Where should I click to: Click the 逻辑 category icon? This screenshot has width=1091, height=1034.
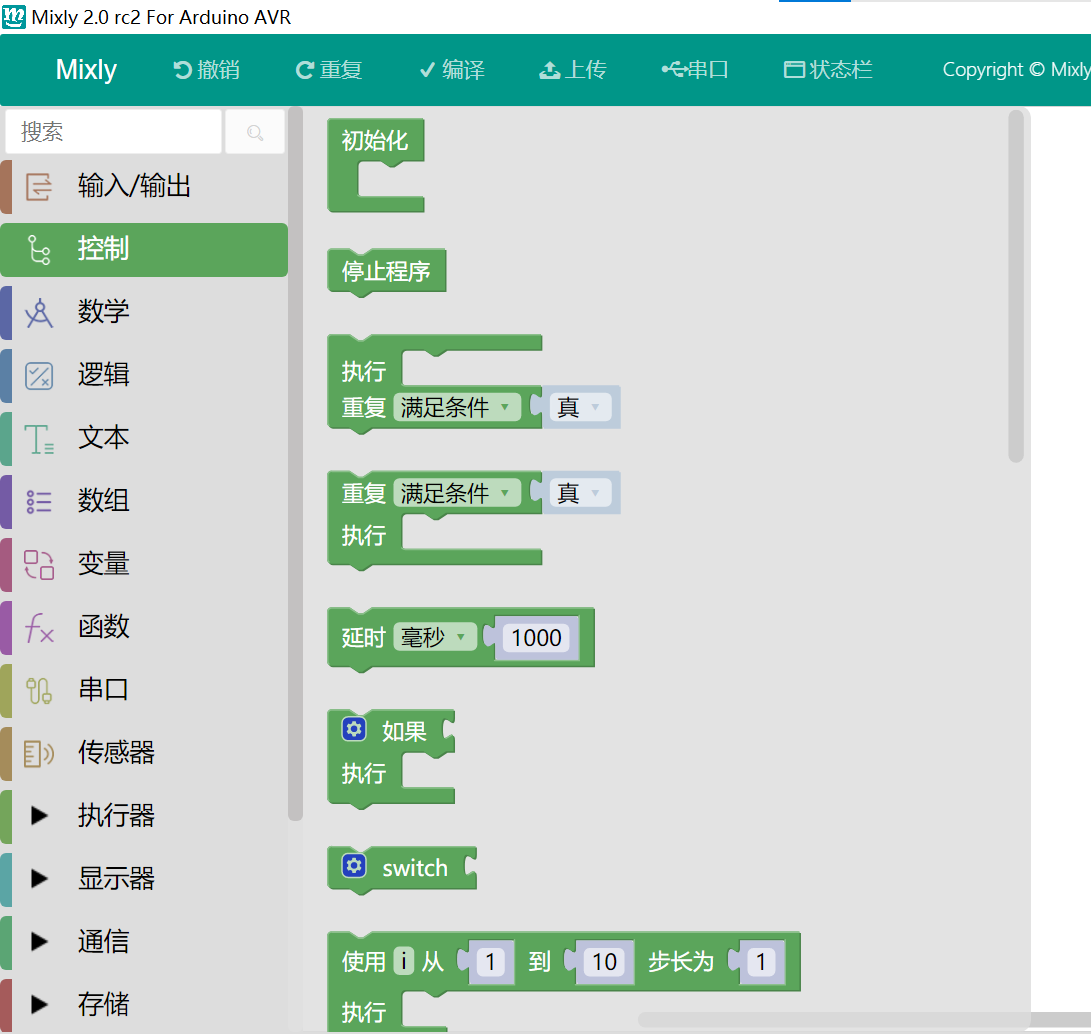(x=39, y=375)
